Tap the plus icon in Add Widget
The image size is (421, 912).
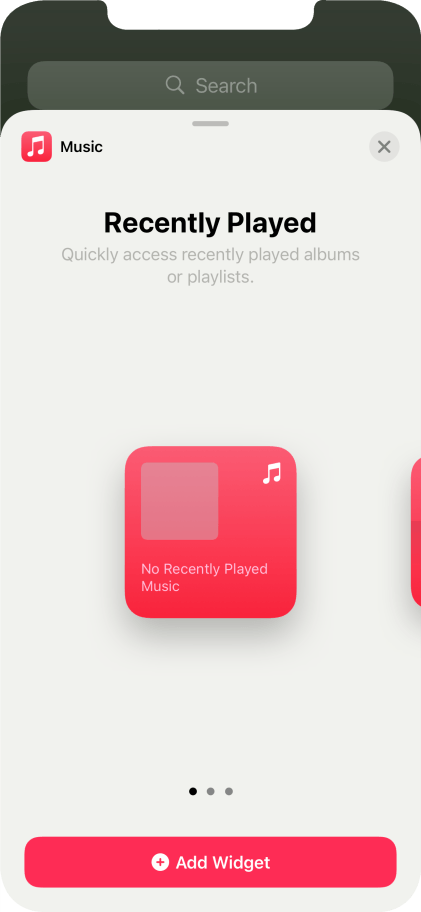pyautogui.click(x=160, y=862)
